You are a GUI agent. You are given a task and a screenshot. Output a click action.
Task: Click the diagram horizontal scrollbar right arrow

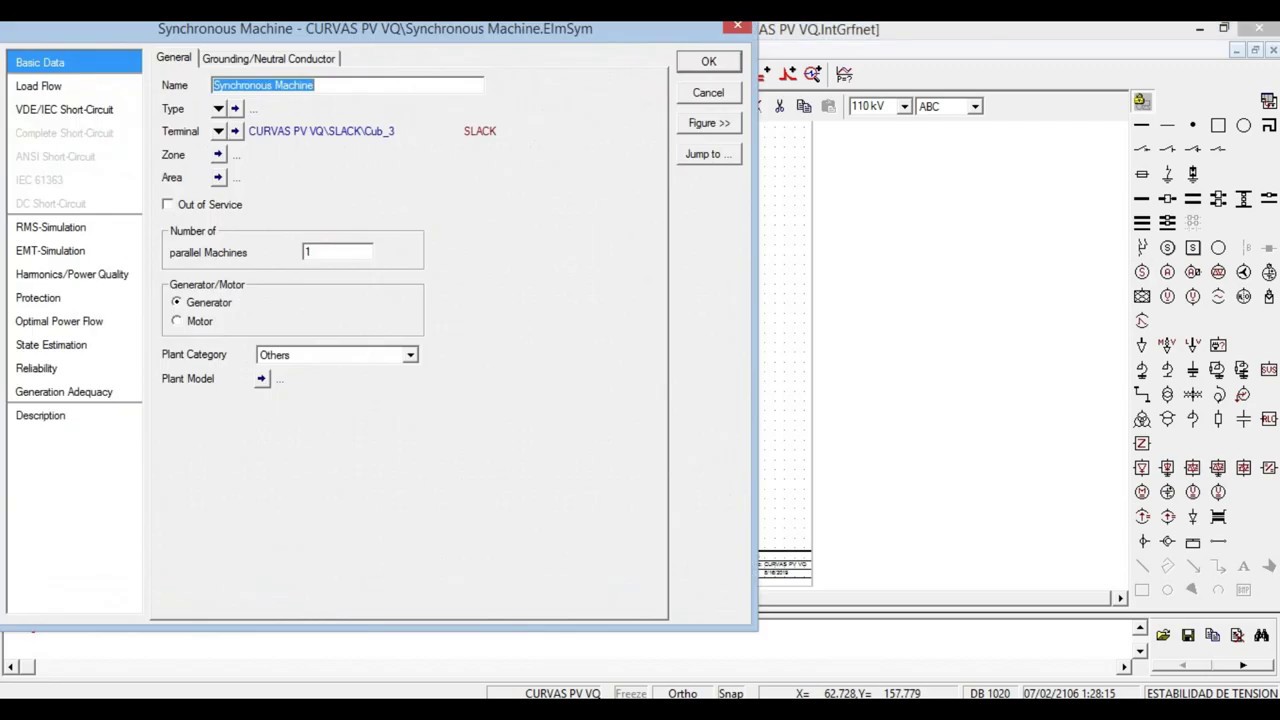[1120, 598]
